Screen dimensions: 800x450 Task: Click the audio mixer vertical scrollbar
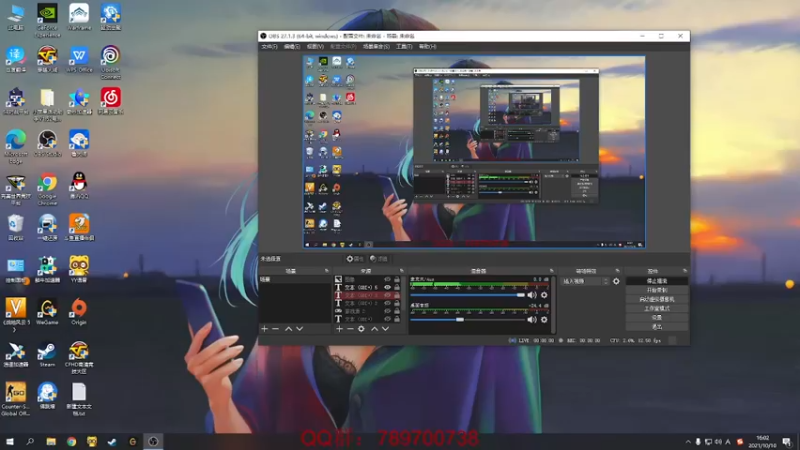coord(554,304)
